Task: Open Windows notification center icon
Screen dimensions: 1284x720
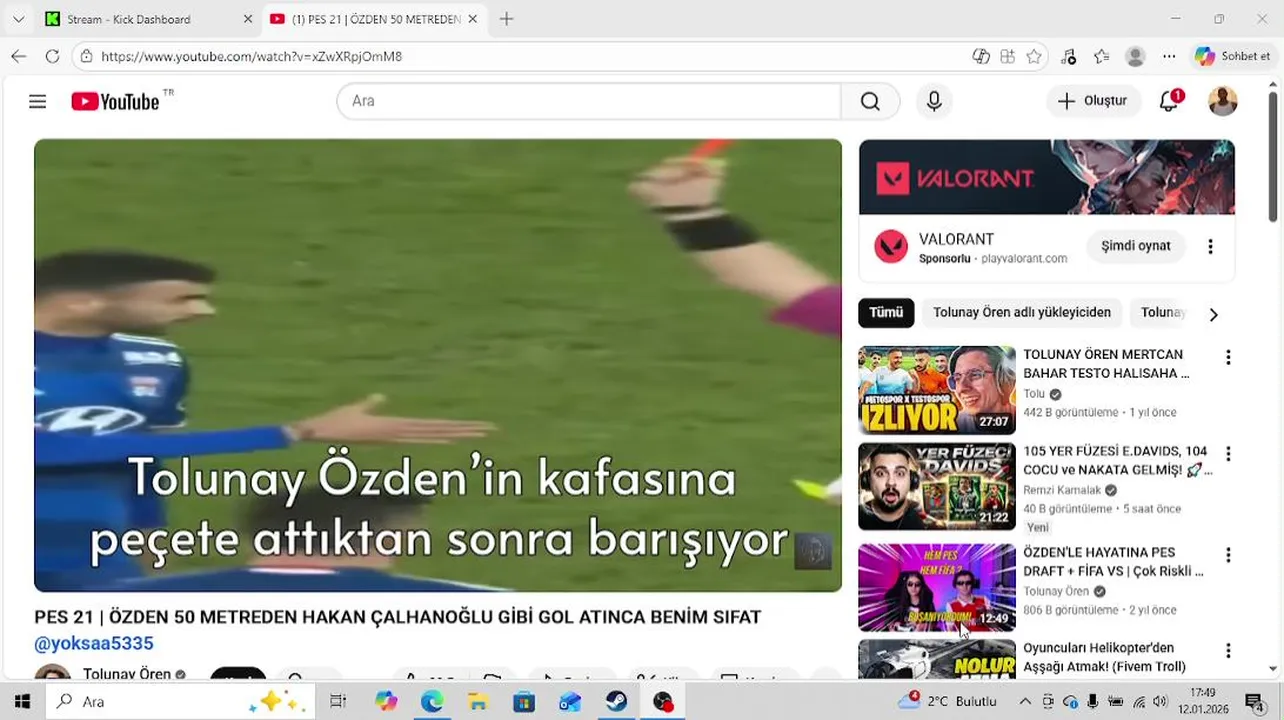Action: point(1254,702)
